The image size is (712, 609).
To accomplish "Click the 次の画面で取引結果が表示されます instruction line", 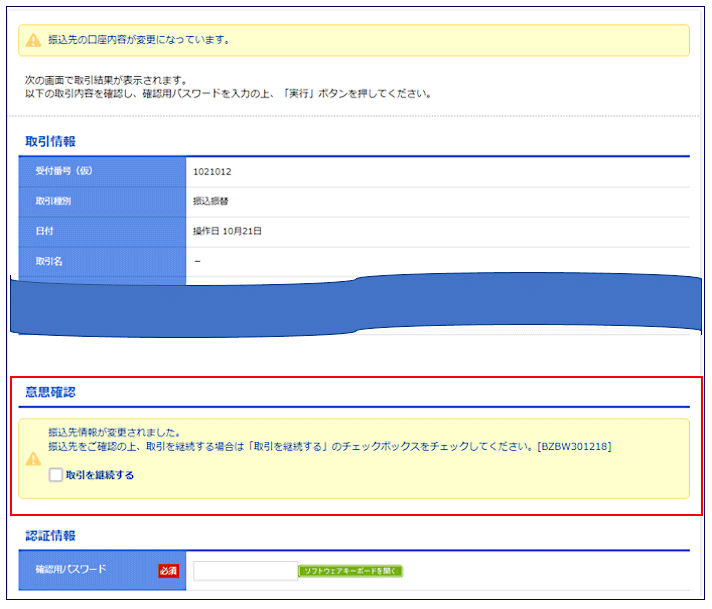I will [106, 80].
